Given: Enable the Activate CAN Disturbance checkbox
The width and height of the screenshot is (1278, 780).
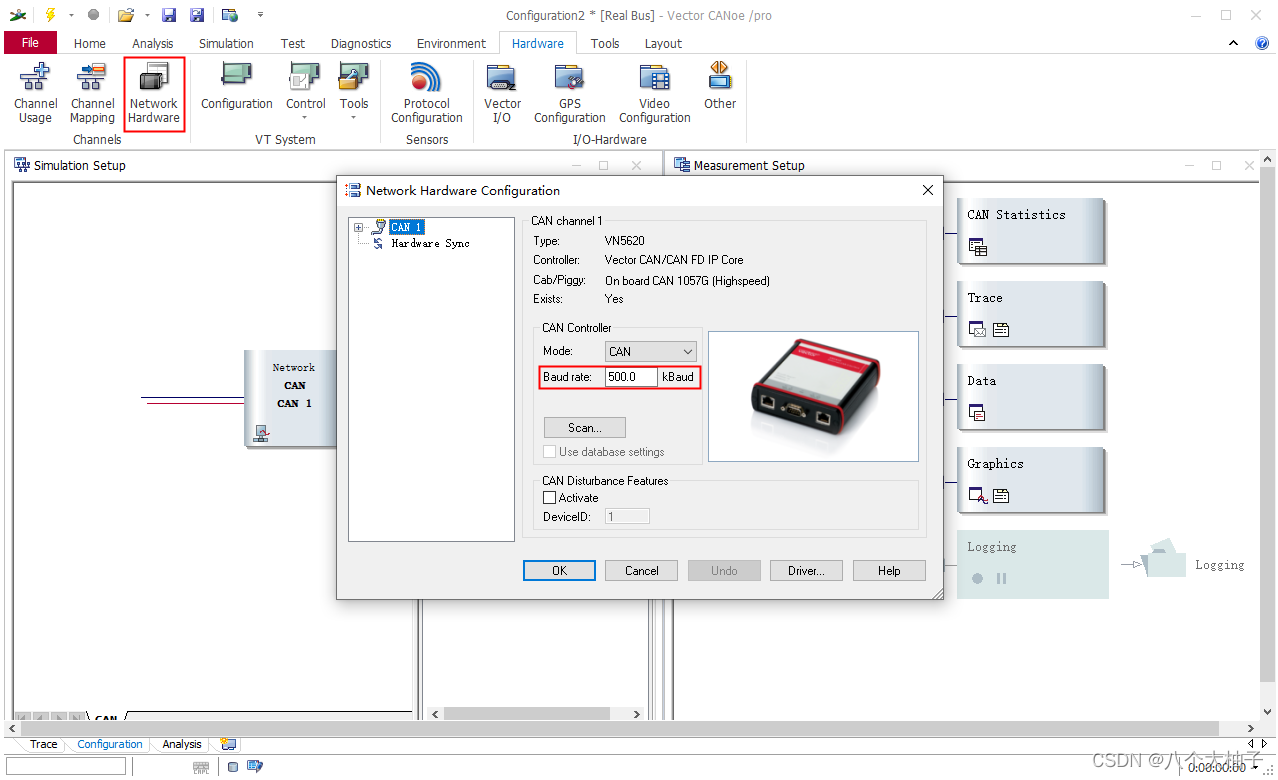Looking at the screenshot, I should [x=549, y=497].
